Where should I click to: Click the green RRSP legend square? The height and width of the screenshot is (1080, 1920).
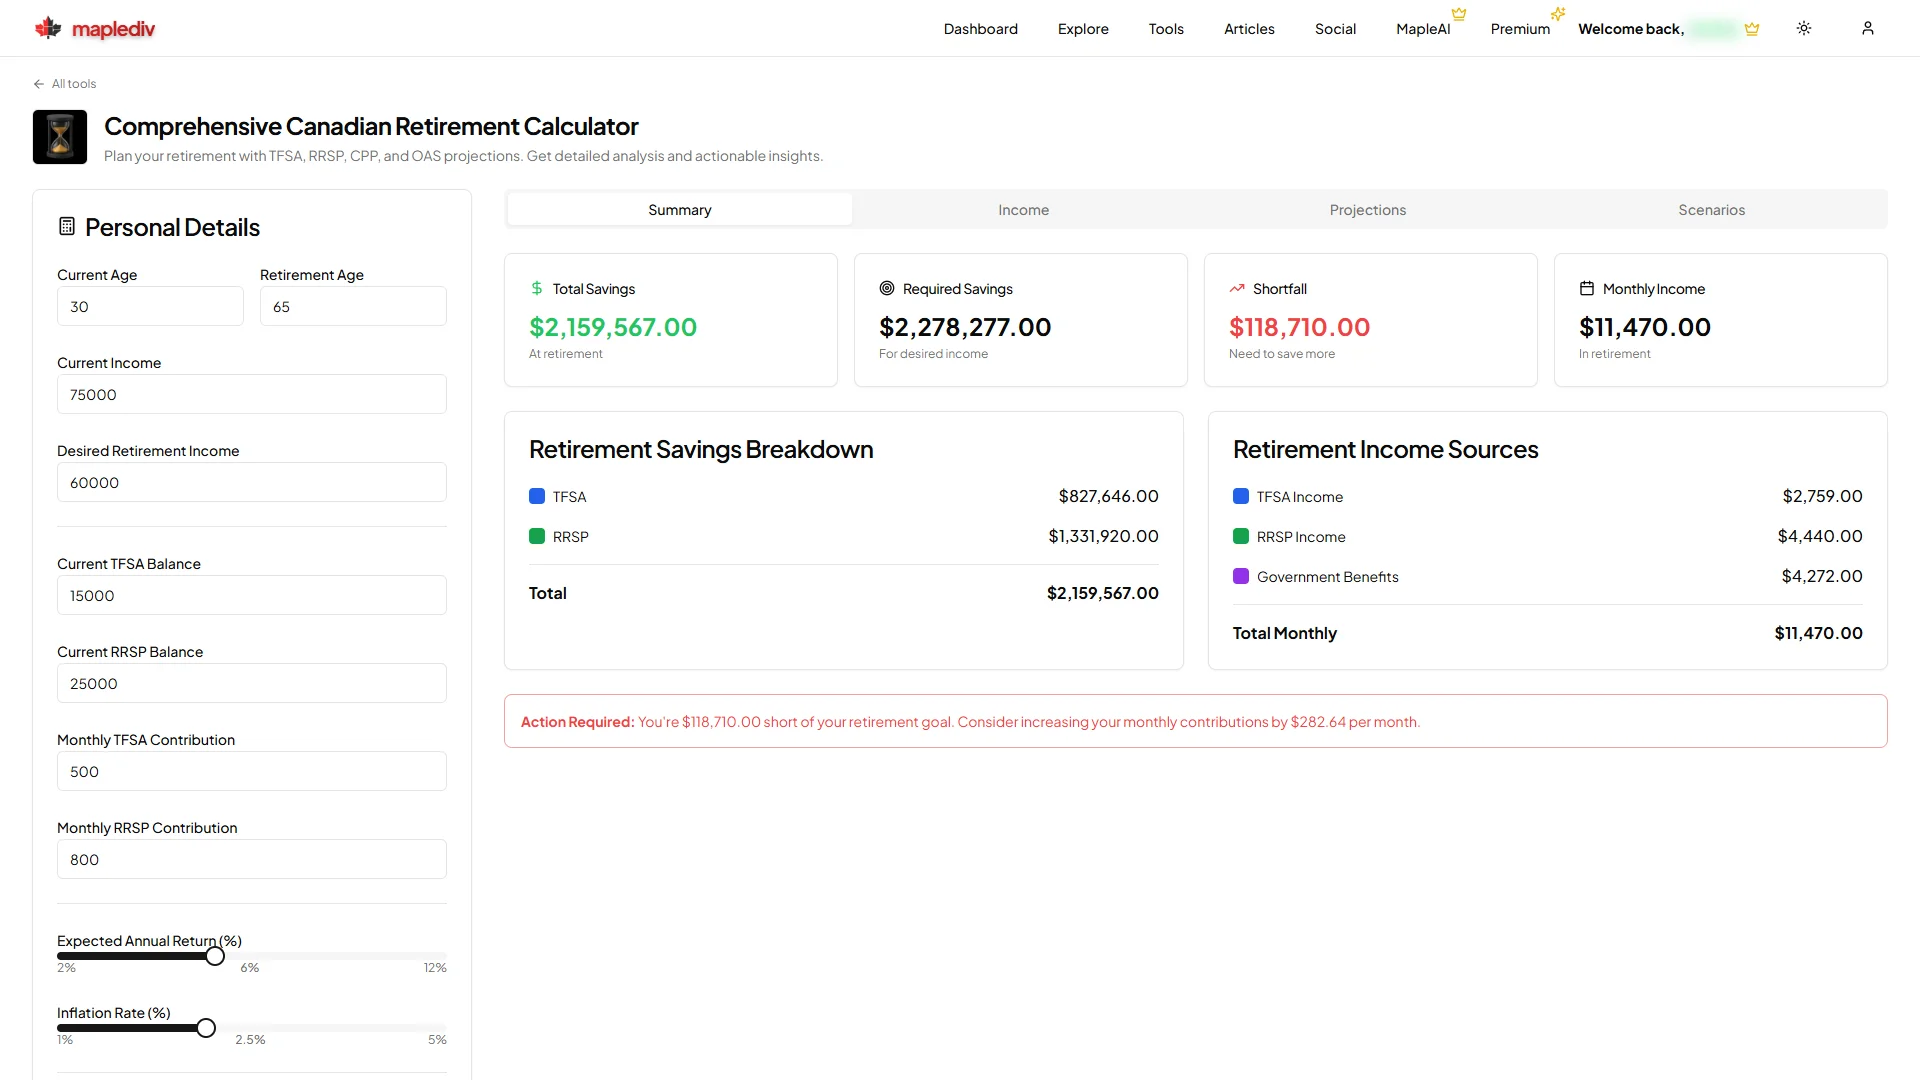click(x=537, y=536)
